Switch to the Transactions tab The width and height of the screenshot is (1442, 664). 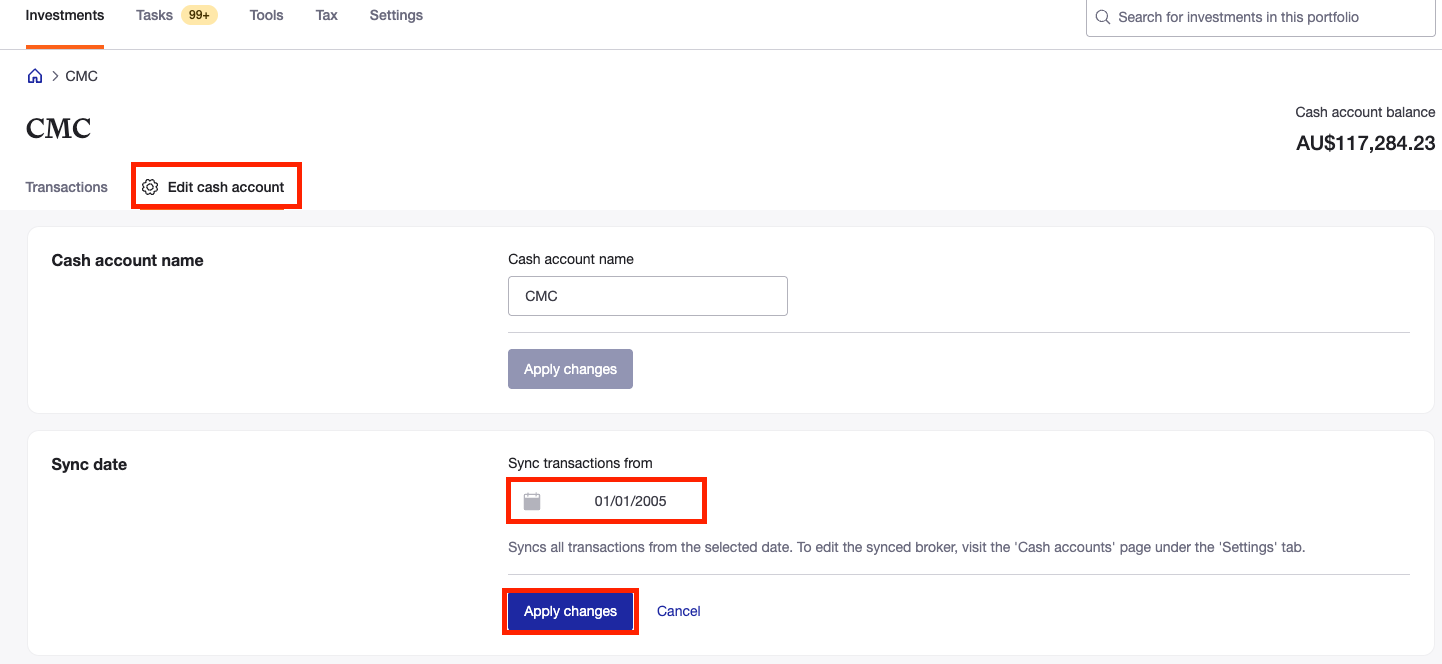point(67,187)
